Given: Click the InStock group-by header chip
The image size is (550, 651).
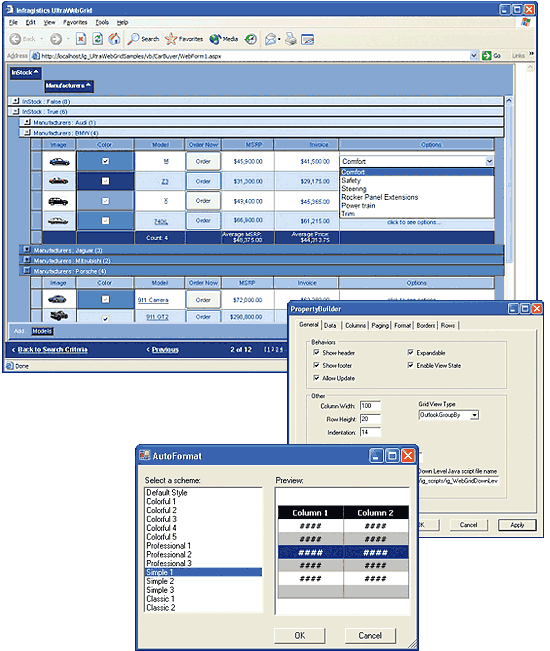Looking at the screenshot, I should pos(25,73).
